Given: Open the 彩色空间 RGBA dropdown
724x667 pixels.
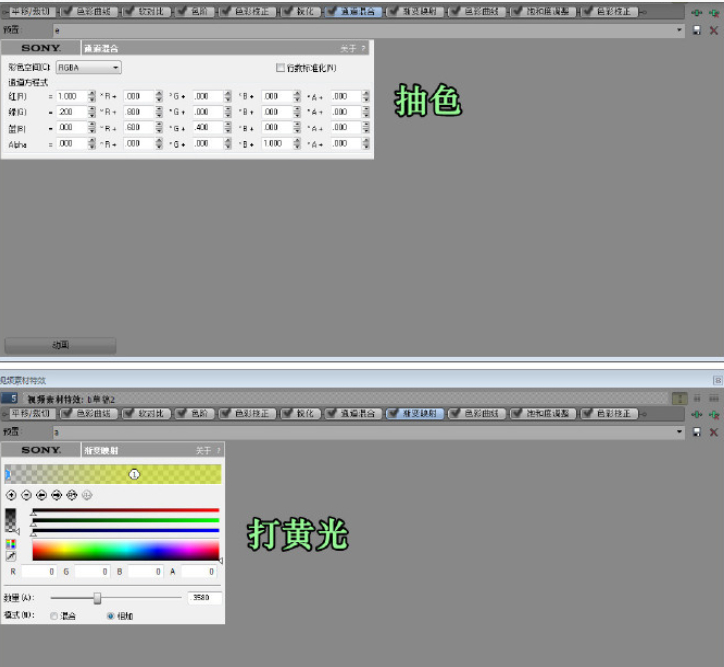Looking at the screenshot, I should (89, 67).
